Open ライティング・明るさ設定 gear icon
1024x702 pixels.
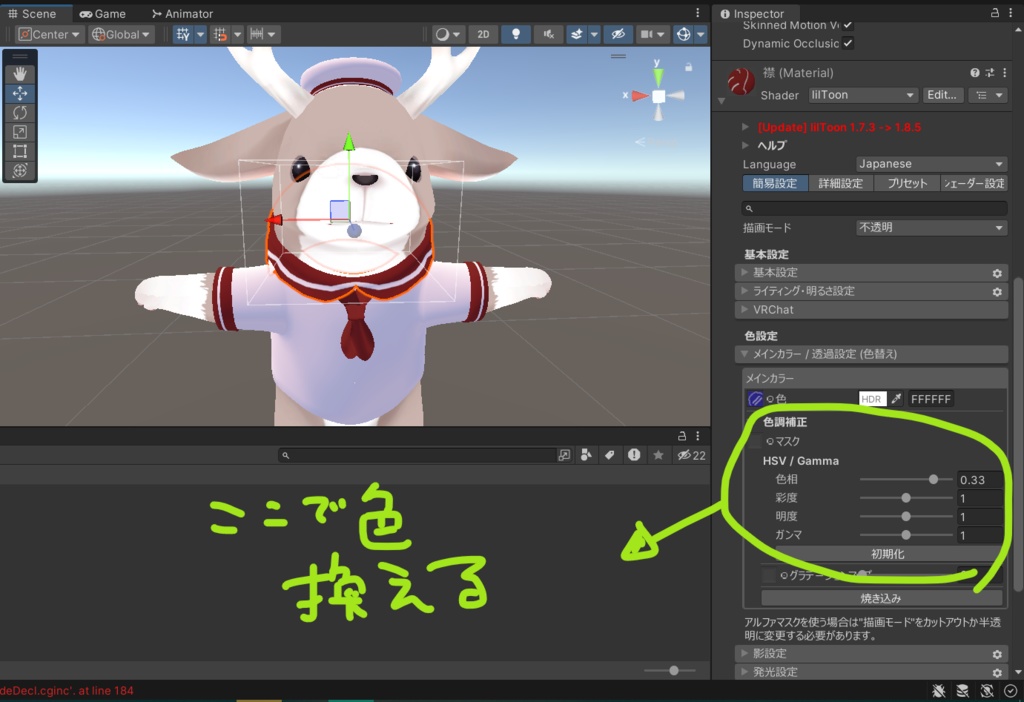coord(997,292)
